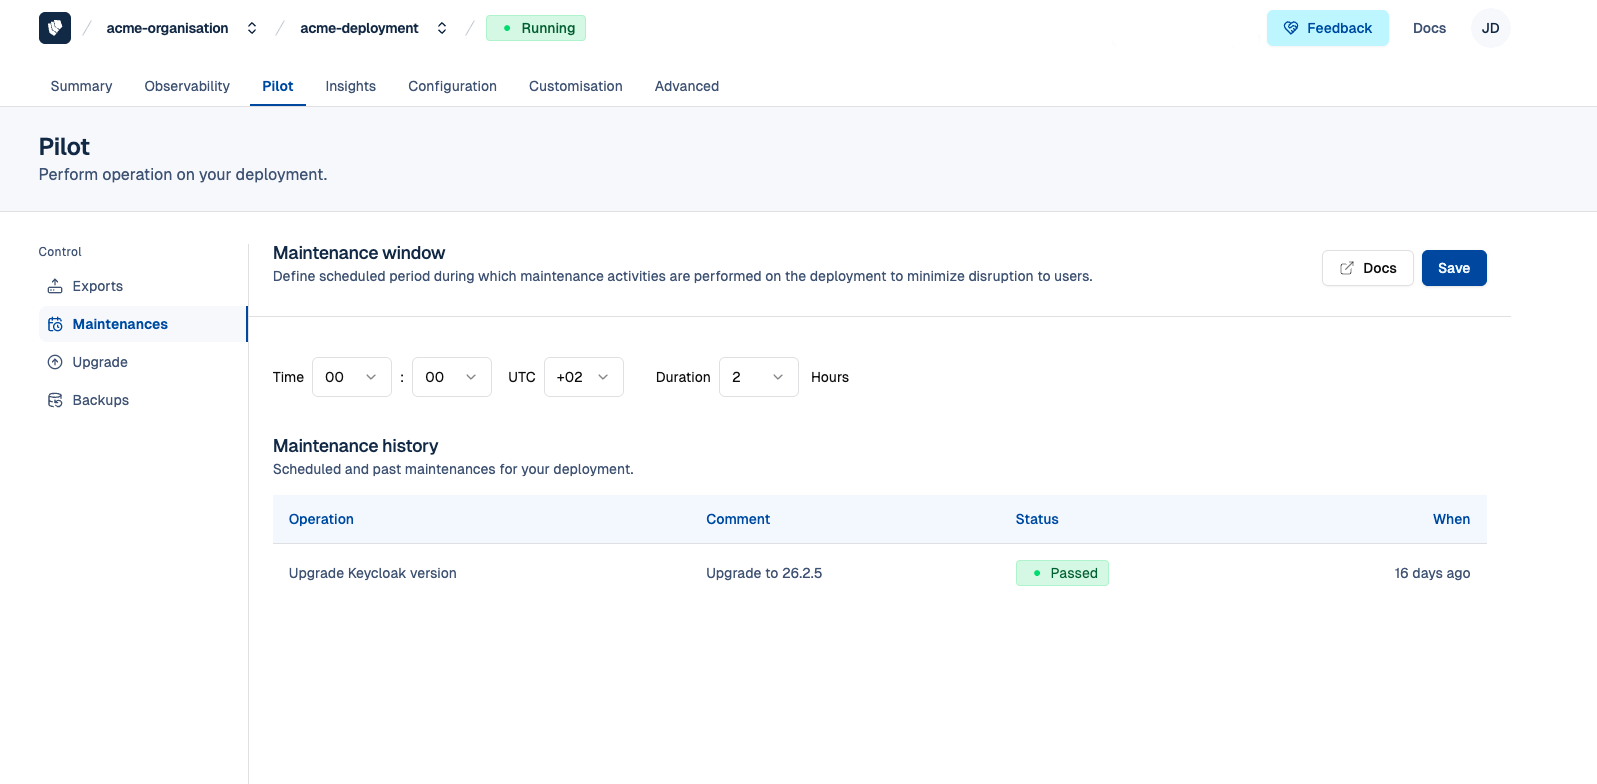Open Backups in the Control sidebar

[x=143, y=400]
